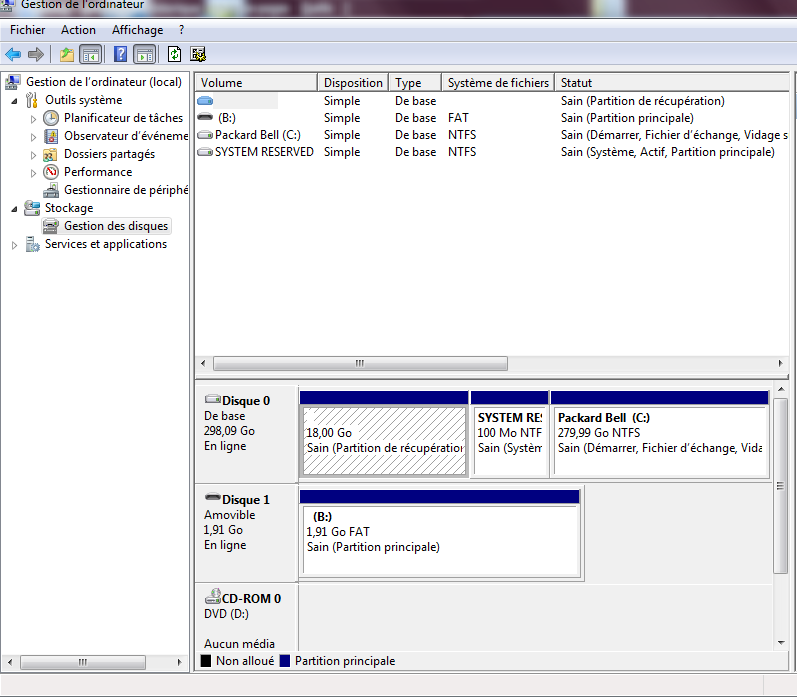The width and height of the screenshot is (797, 697).
Task: Open the Action menu
Action: coord(78,30)
